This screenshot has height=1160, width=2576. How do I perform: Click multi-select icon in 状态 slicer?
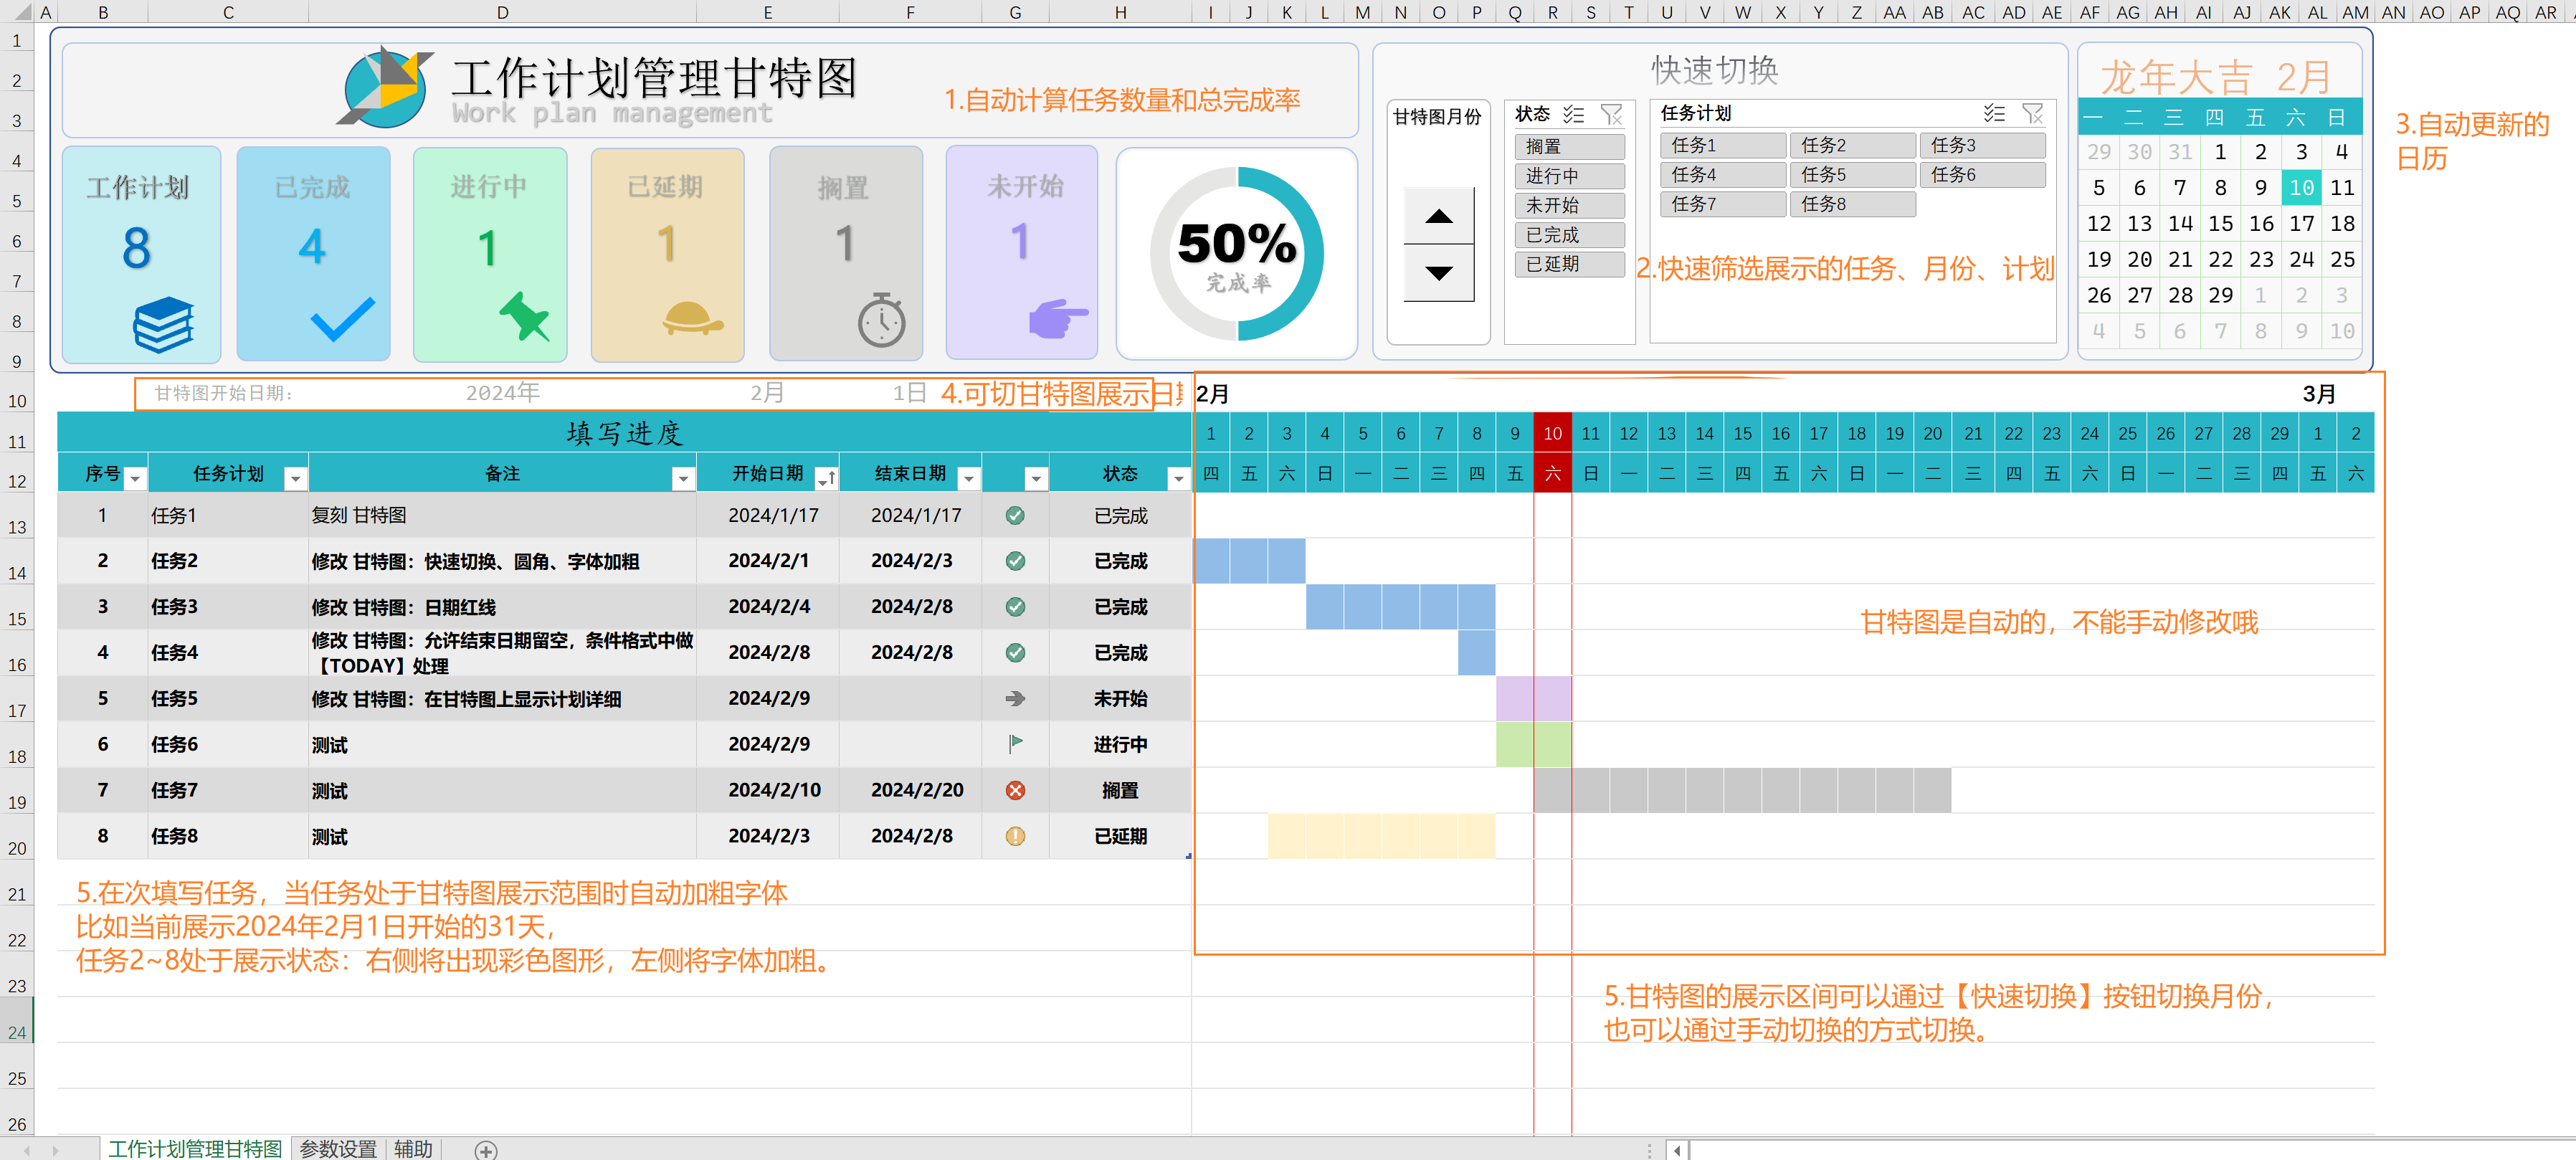click(x=1573, y=115)
